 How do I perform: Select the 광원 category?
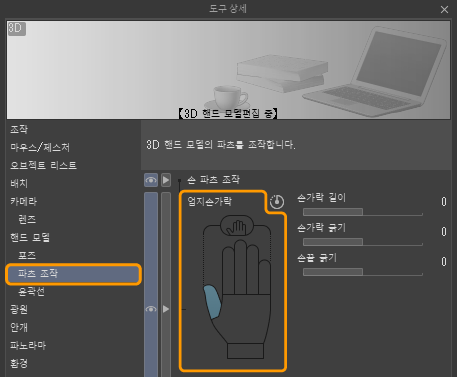pos(19,310)
